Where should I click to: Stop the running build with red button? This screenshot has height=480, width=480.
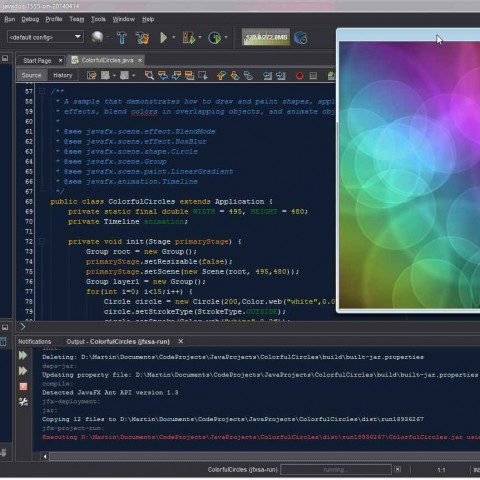(23, 387)
